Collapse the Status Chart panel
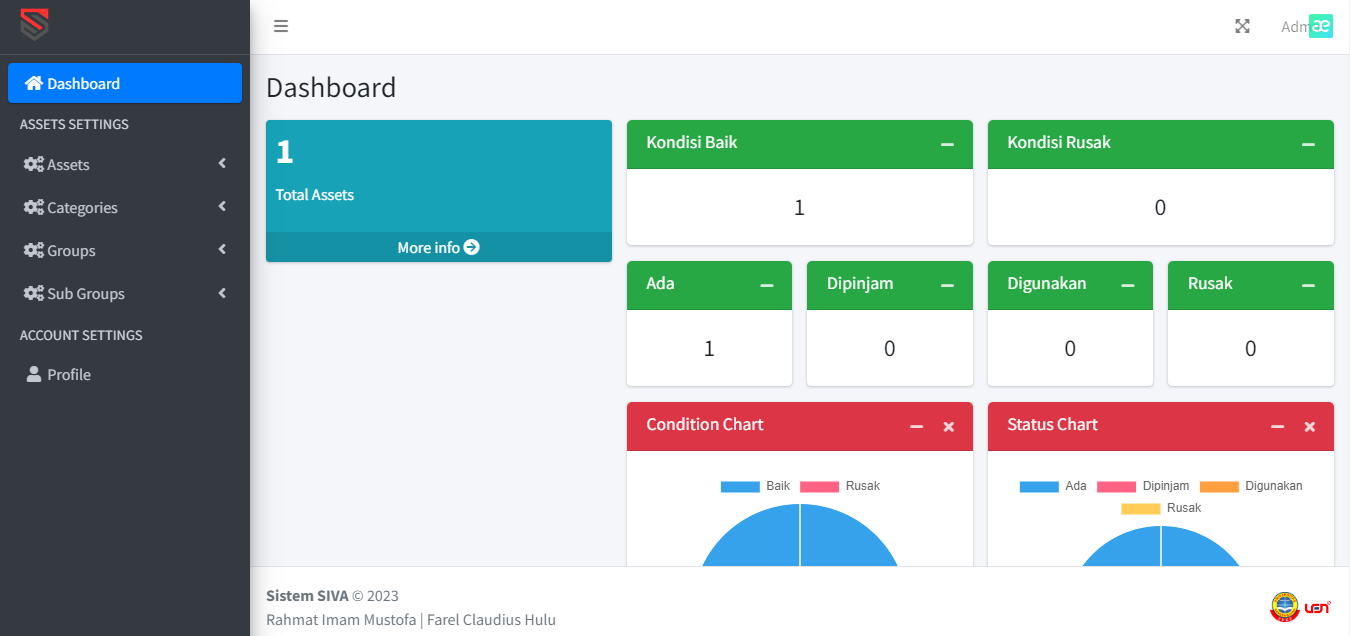 point(1277,426)
